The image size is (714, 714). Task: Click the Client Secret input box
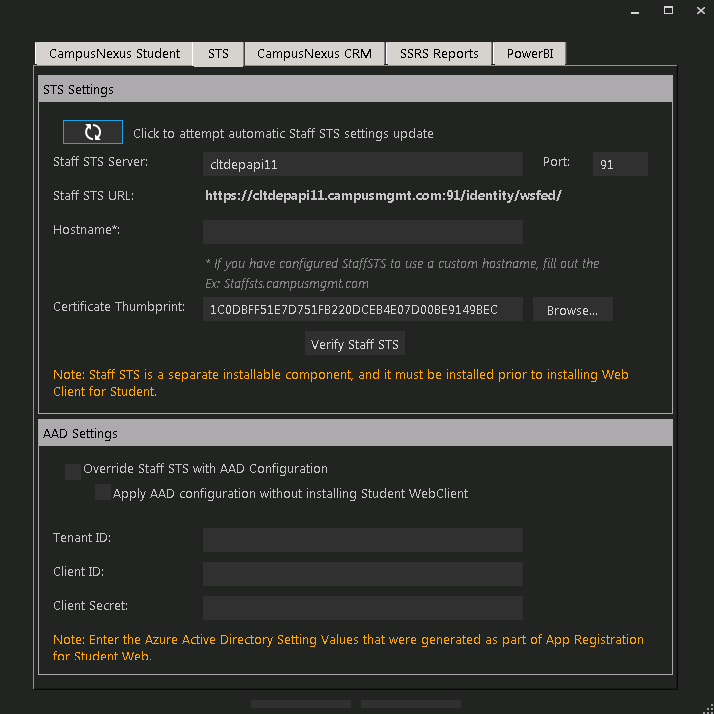coord(362,608)
